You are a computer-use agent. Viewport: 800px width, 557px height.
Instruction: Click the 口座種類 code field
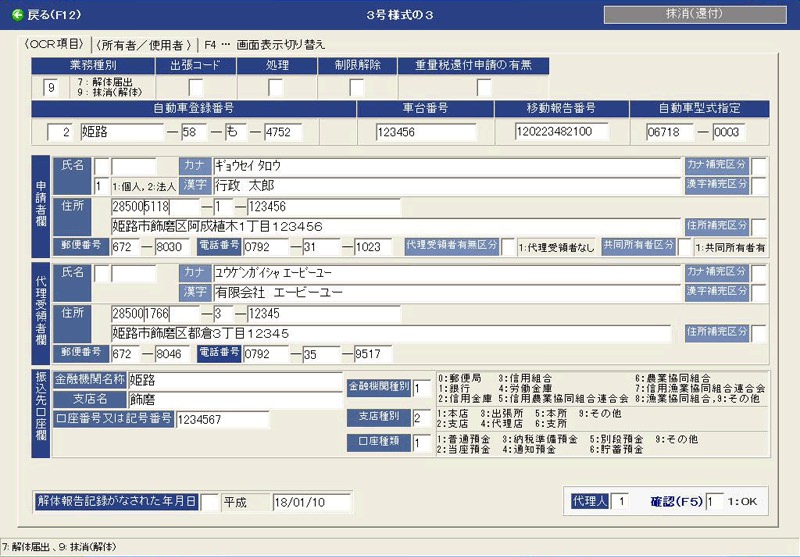point(421,443)
